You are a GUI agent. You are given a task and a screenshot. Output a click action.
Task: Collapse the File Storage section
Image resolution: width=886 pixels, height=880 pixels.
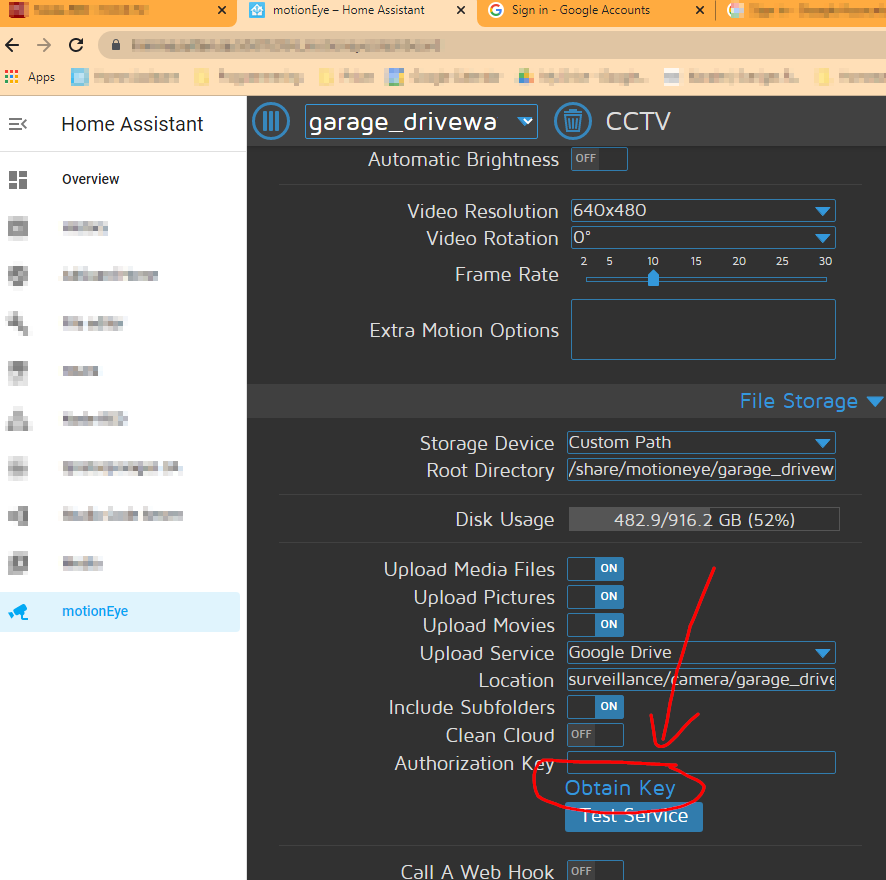876,400
